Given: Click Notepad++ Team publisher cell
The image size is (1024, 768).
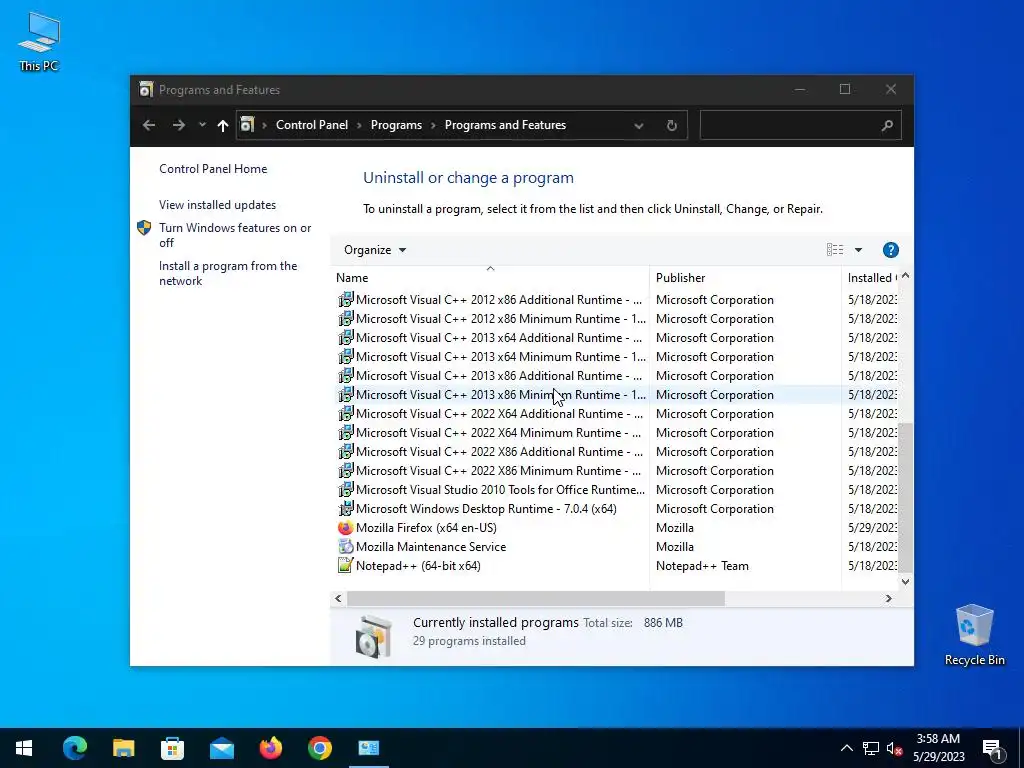Looking at the screenshot, I should point(702,566).
